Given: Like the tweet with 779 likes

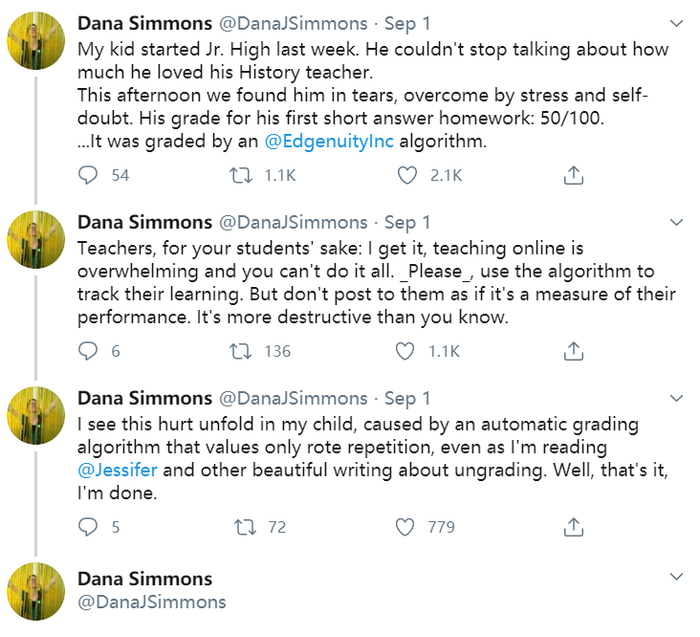Looking at the screenshot, I should 407,526.
